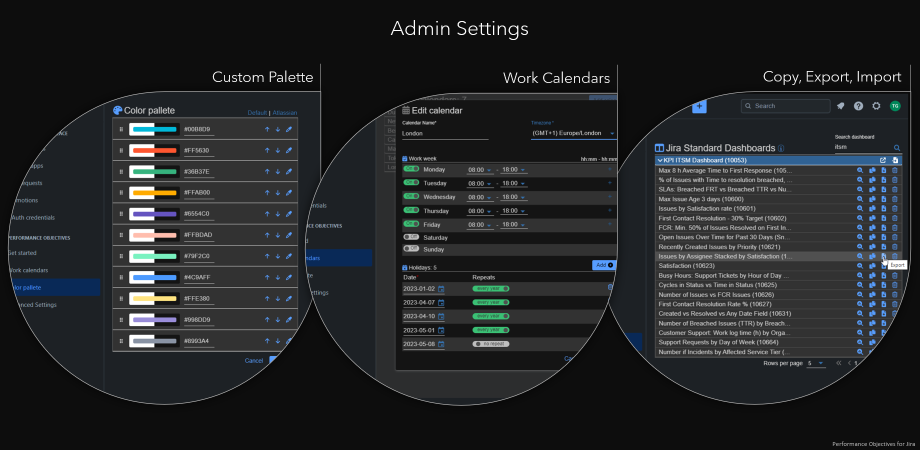This screenshot has width=920, height=450.
Task: Click the #00B8D9 color swatch
Action: coord(155,129)
